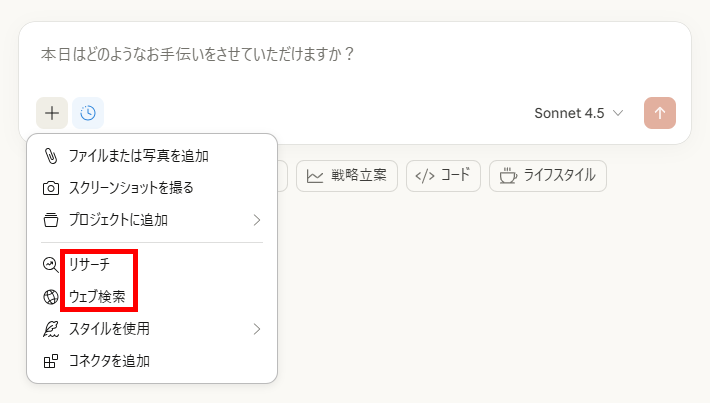Click the quill style icon

pyautogui.click(x=51, y=329)
